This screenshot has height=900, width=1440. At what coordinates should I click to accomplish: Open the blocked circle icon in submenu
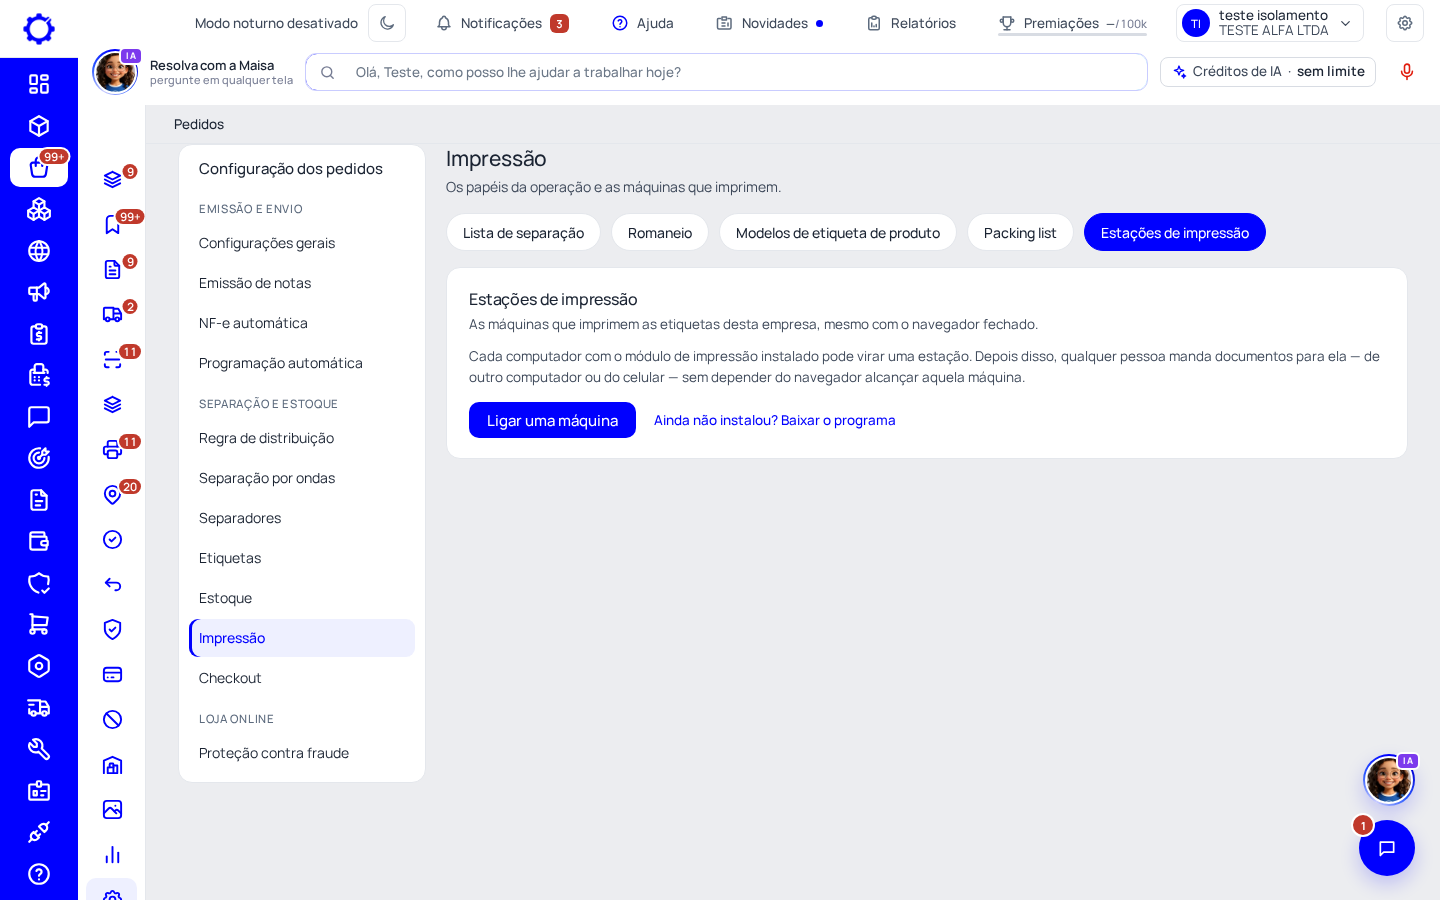[113, 719]
